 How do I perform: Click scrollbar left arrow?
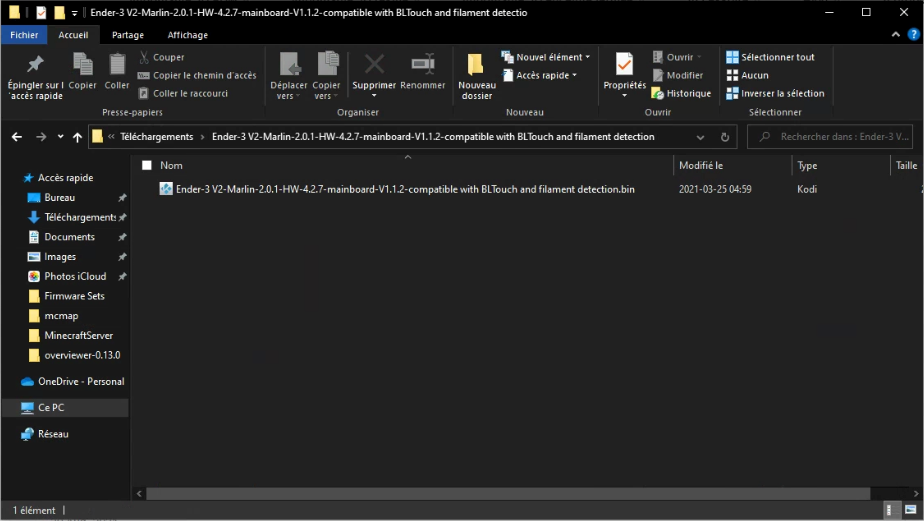[x=139, y=494]
